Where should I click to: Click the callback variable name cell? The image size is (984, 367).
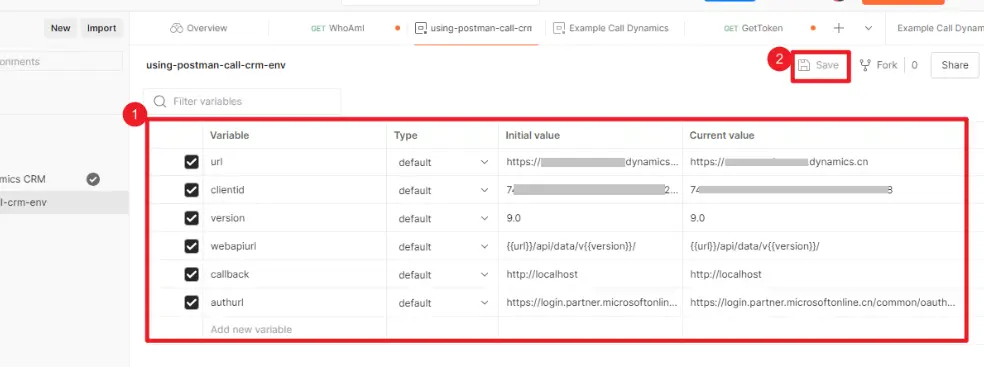click(x=294, y=275)
